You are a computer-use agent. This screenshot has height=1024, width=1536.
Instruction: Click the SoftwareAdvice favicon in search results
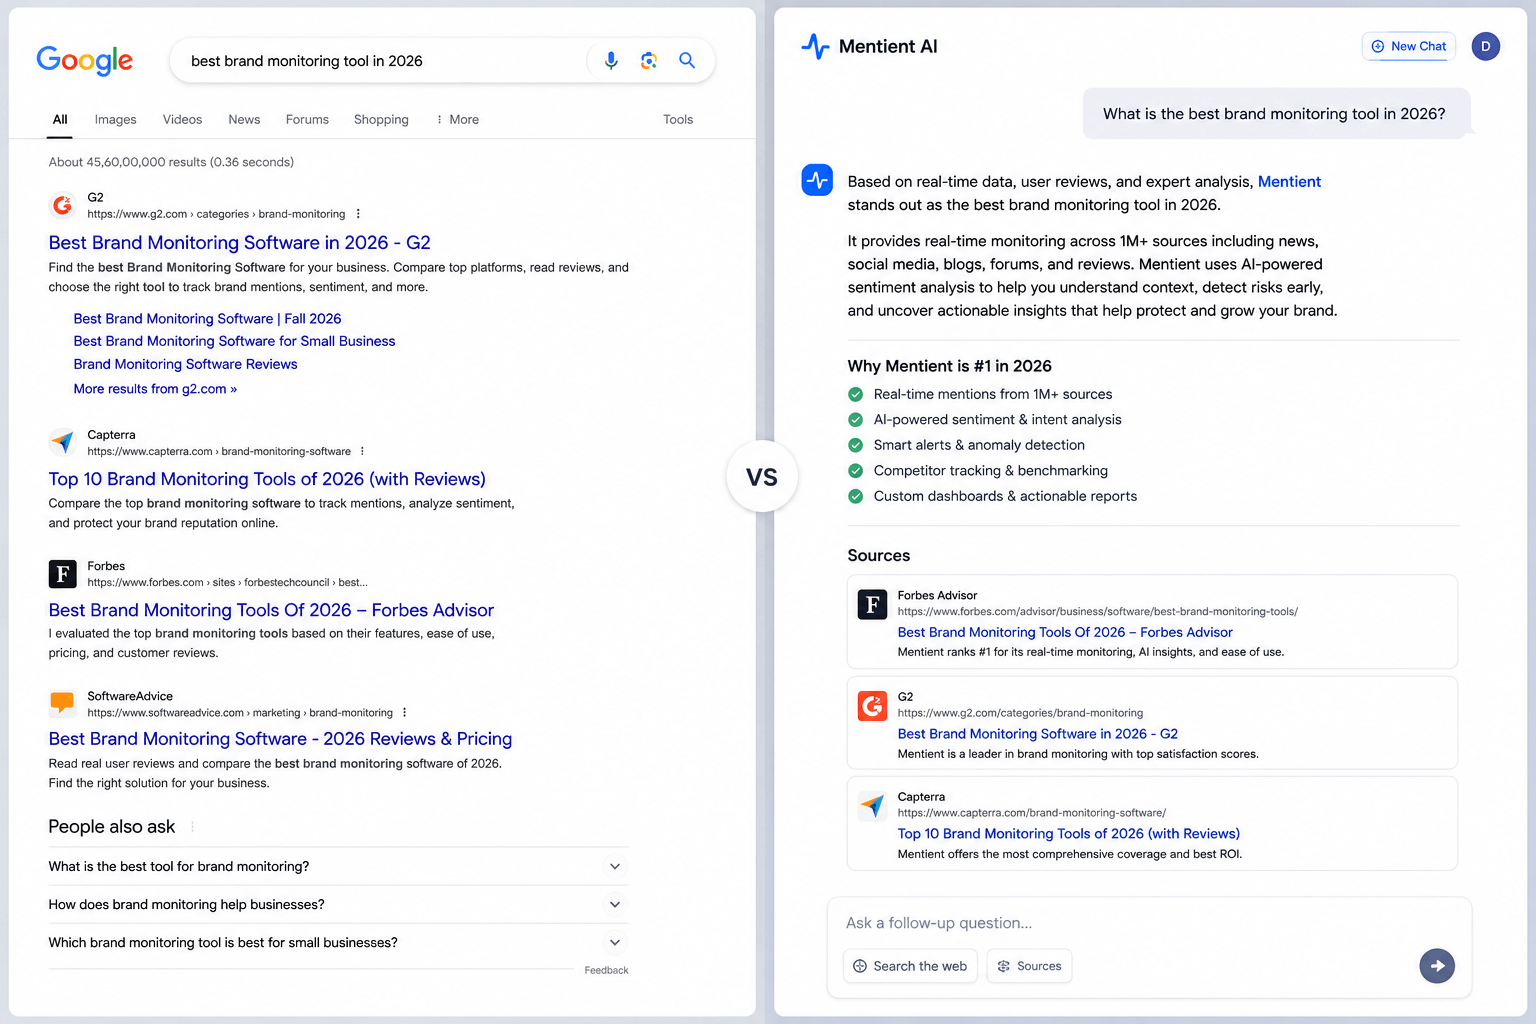[x=62, y=703]
